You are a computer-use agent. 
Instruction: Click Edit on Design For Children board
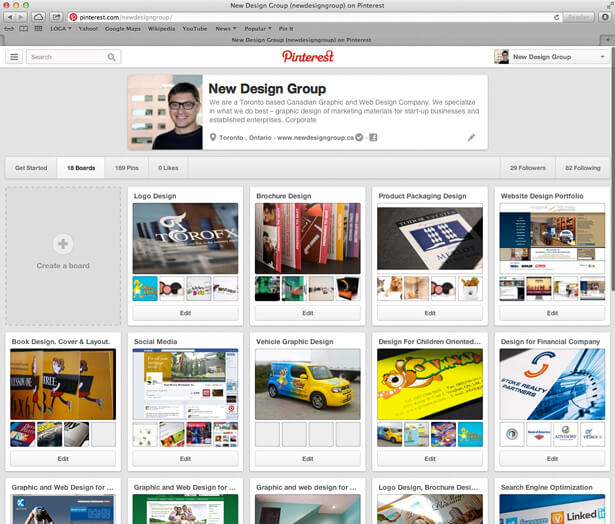coord(430,458)
